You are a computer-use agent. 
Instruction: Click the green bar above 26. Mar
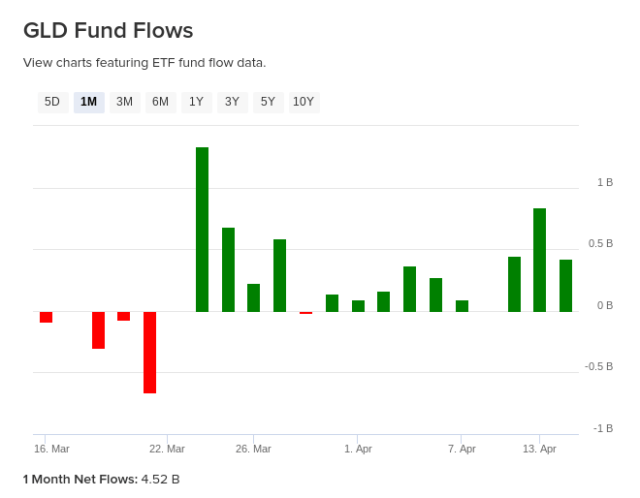(254, 298)
